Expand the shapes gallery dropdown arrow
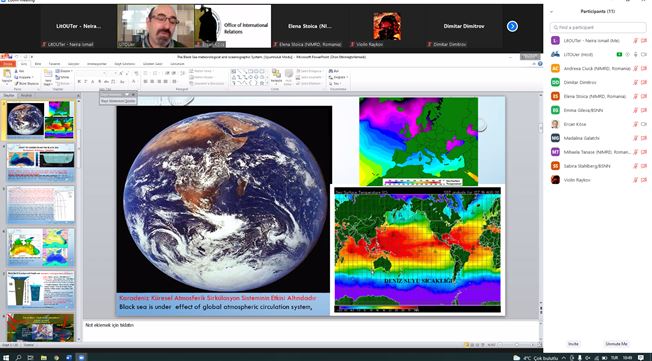 [267, 83]
